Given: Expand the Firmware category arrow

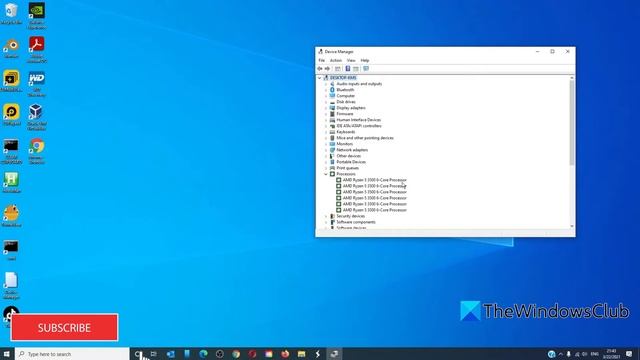Looking at the screenshot, I should [326, 114].
